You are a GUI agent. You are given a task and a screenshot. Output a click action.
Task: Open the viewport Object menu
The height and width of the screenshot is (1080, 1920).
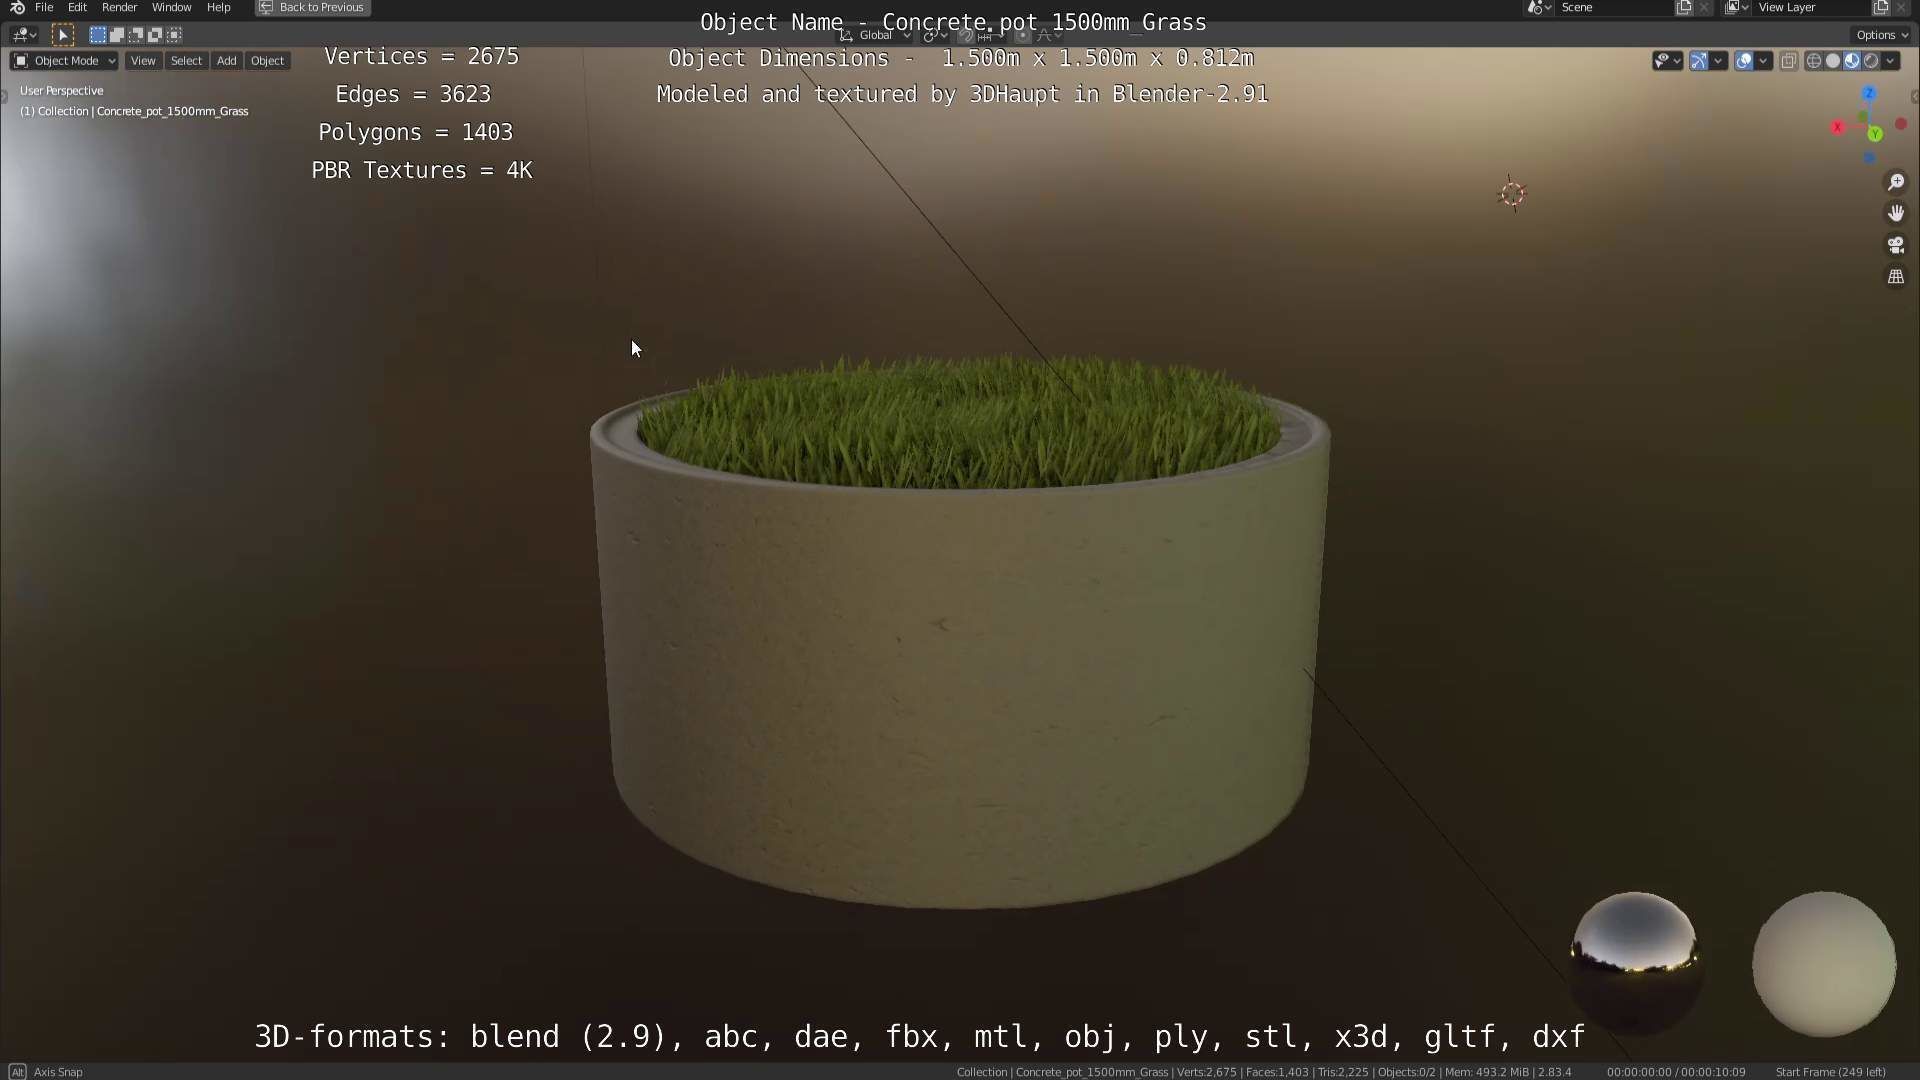coord(267,61)
